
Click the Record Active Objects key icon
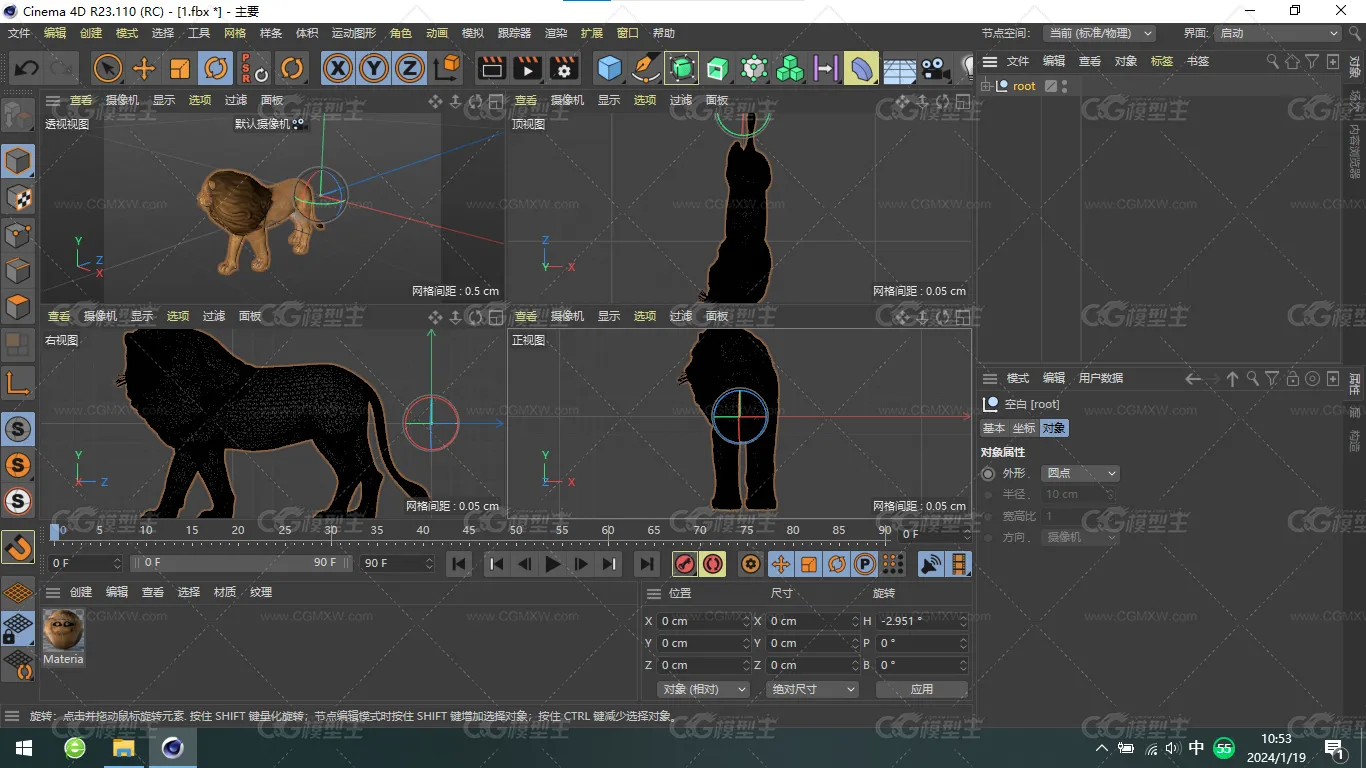[x=685, y=564]
